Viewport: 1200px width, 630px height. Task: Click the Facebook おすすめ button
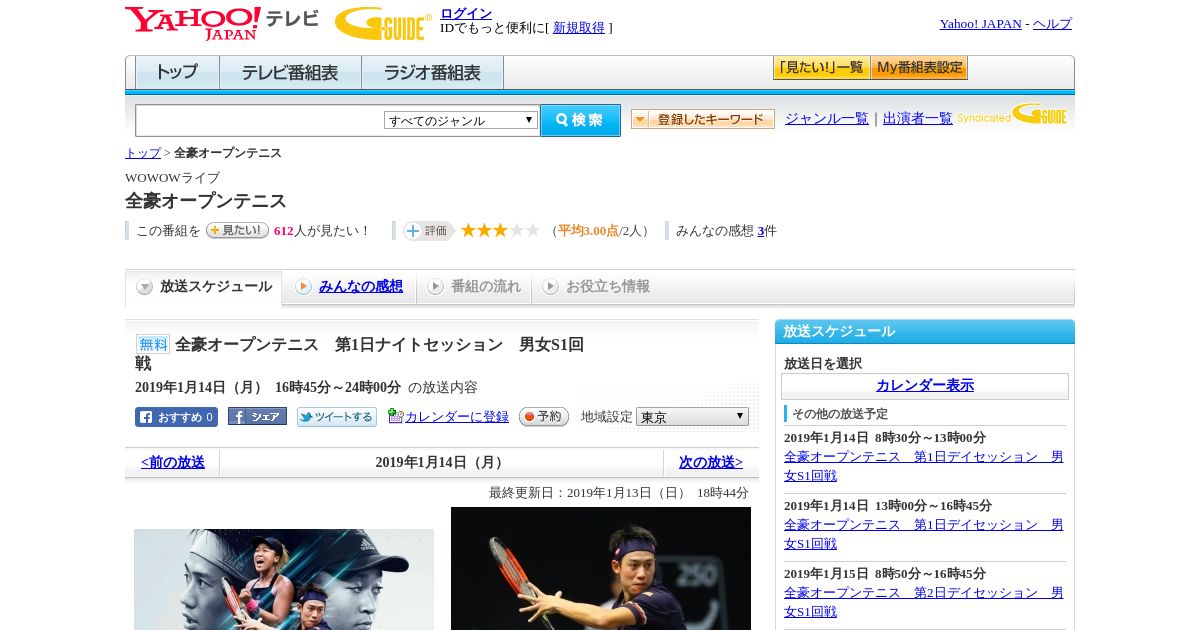pyautogui.click(x=176, y=417)
